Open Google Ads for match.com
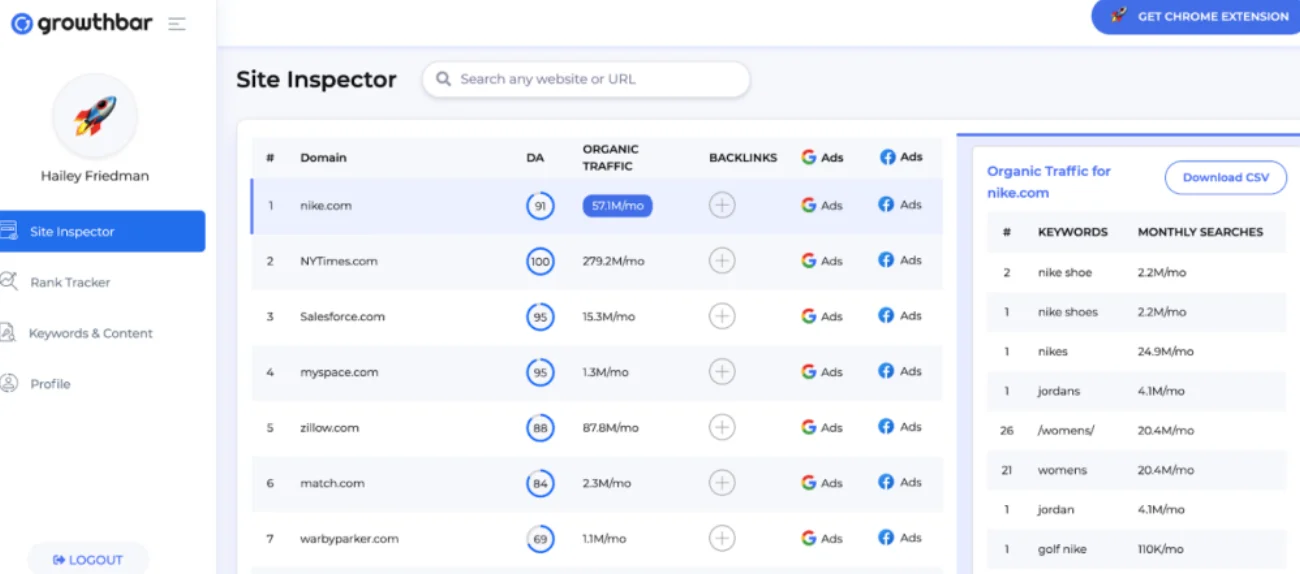Screen dimensions: 1300x574 822,482
